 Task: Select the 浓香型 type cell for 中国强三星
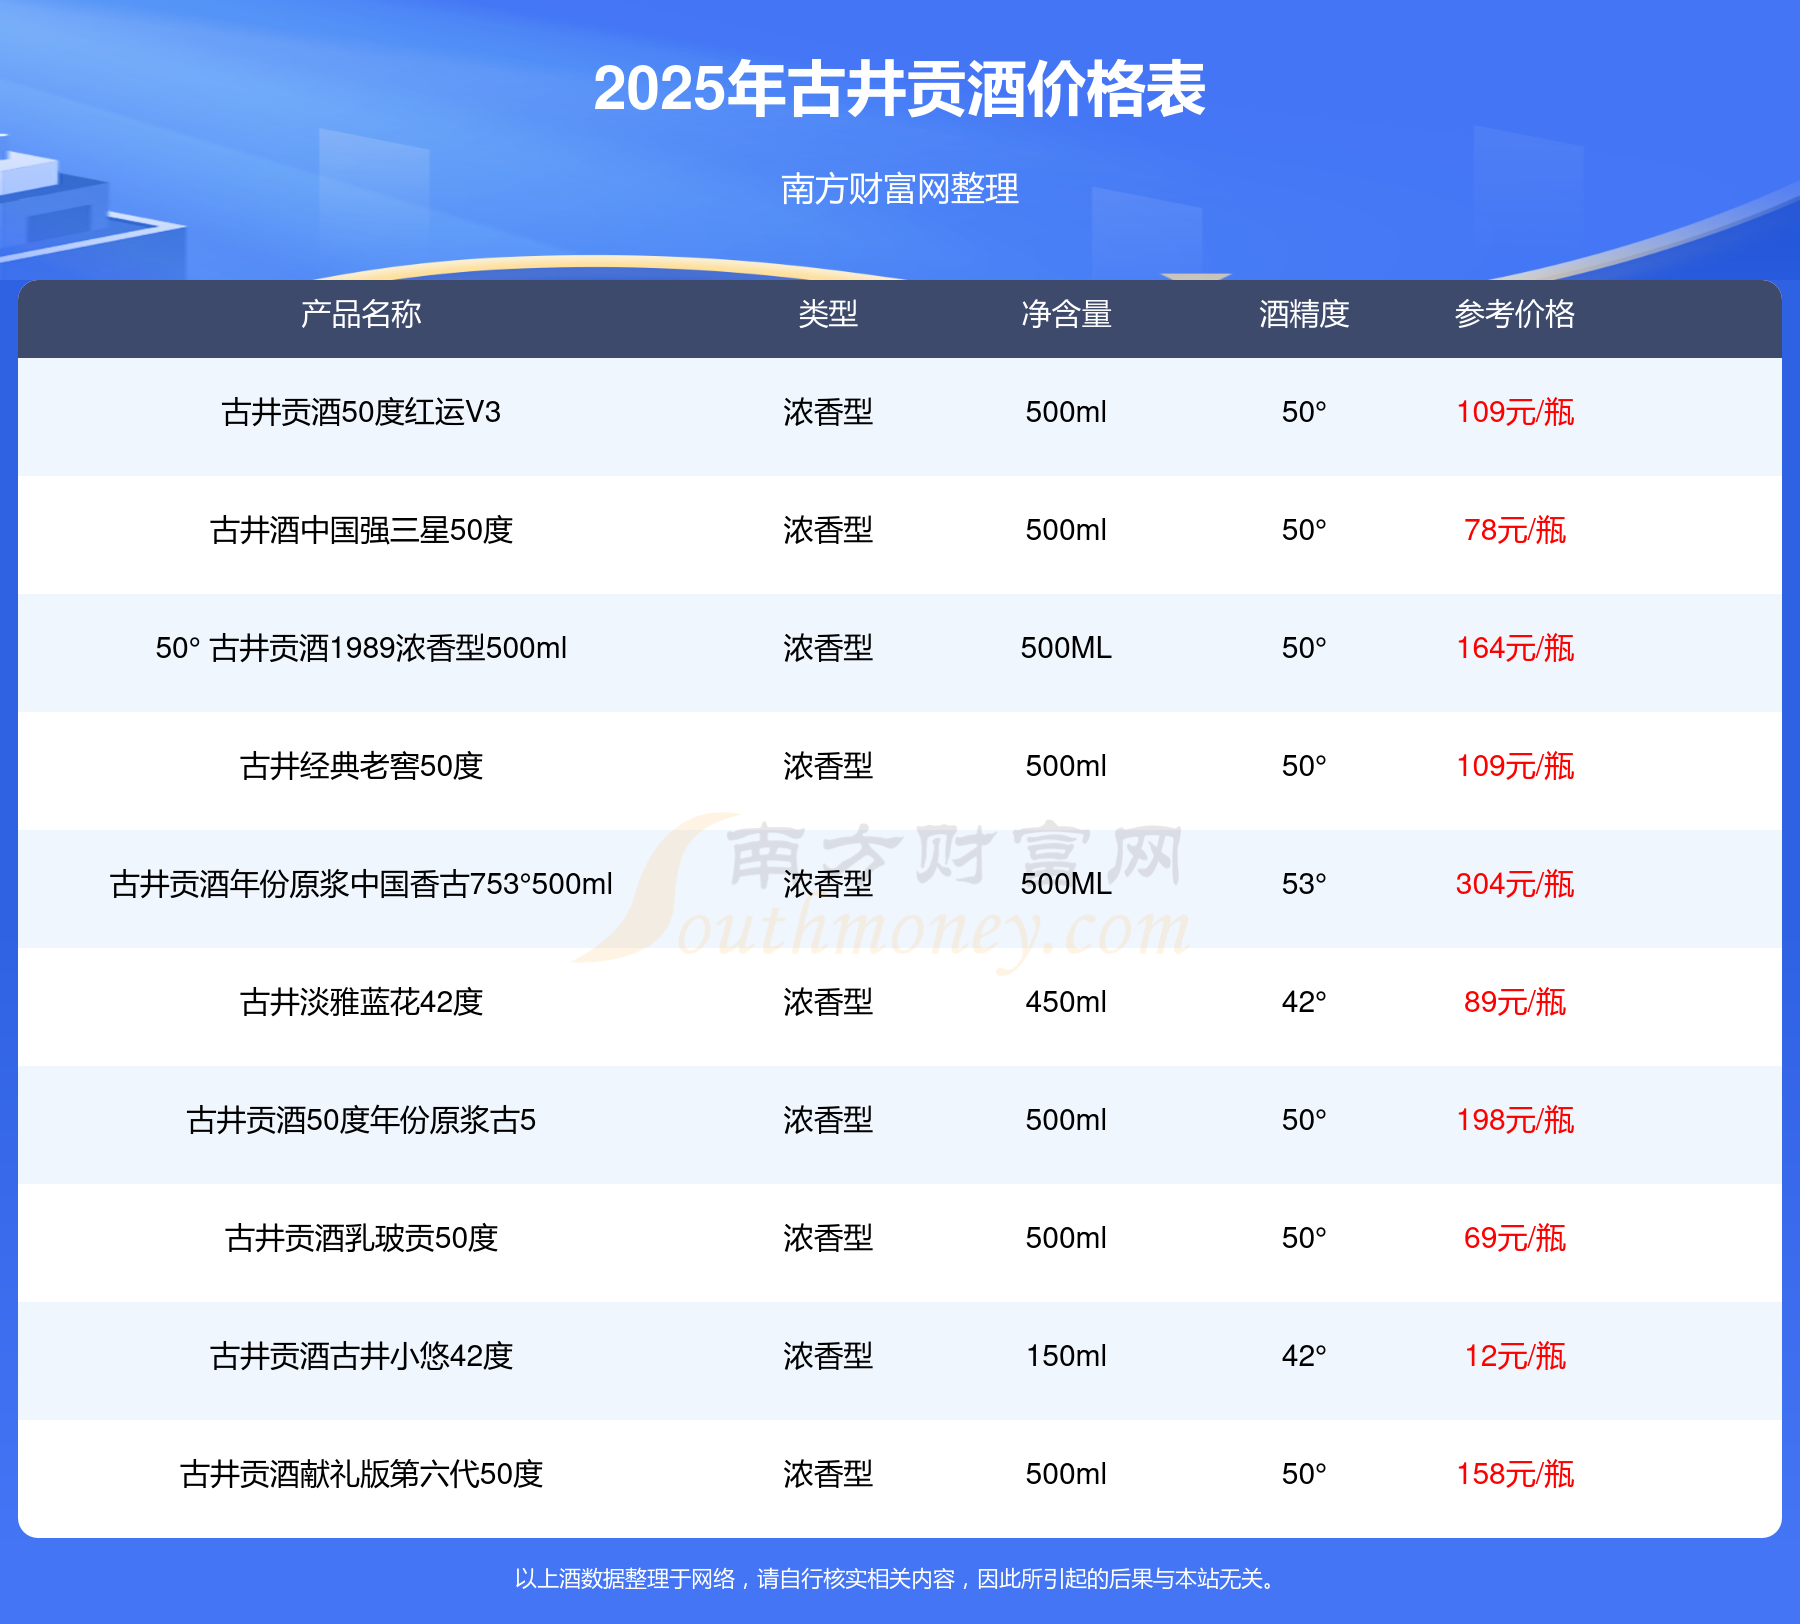coord(828,530)
